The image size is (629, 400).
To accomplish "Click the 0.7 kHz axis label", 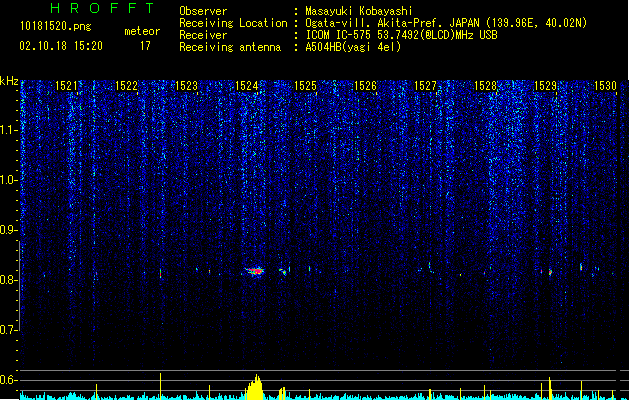I will (x=8, y=330).
